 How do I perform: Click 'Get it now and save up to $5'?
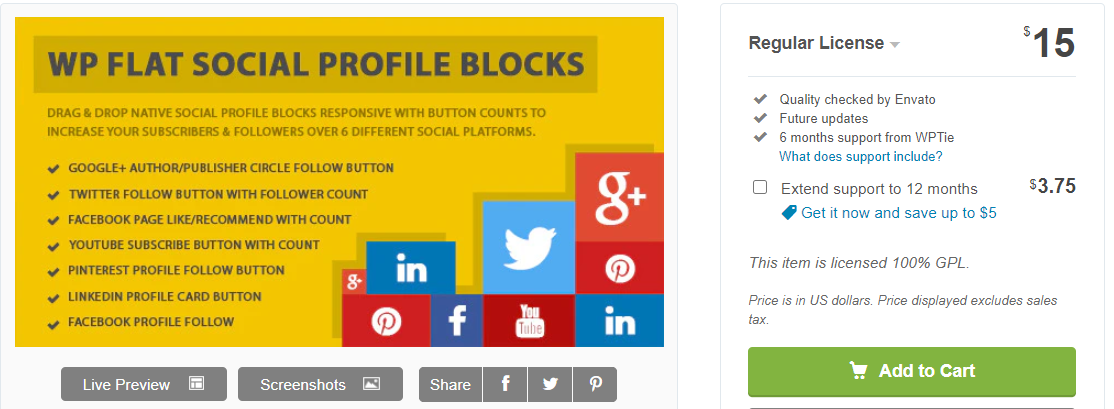click(x=899, y=212)
